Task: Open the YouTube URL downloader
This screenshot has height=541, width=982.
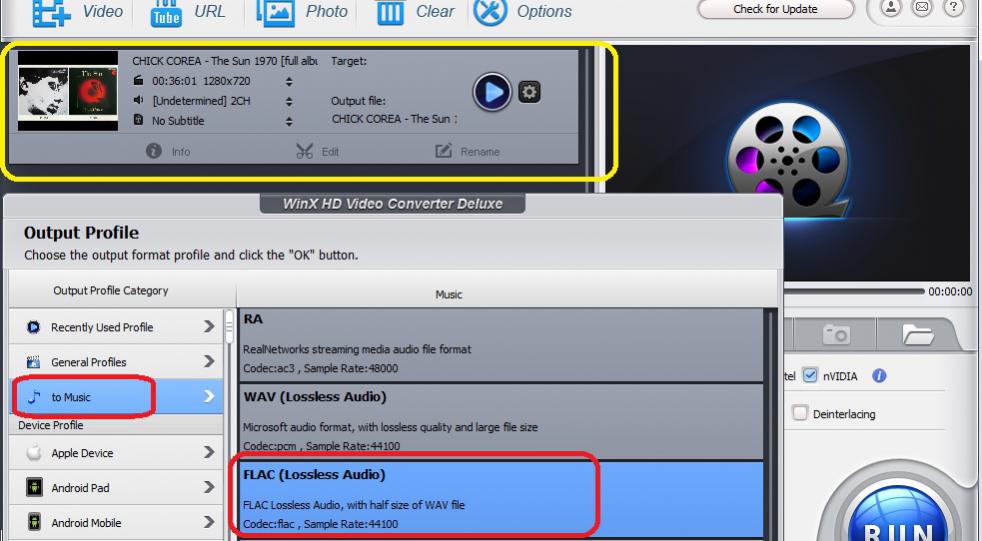Action: tap(165, 11)
